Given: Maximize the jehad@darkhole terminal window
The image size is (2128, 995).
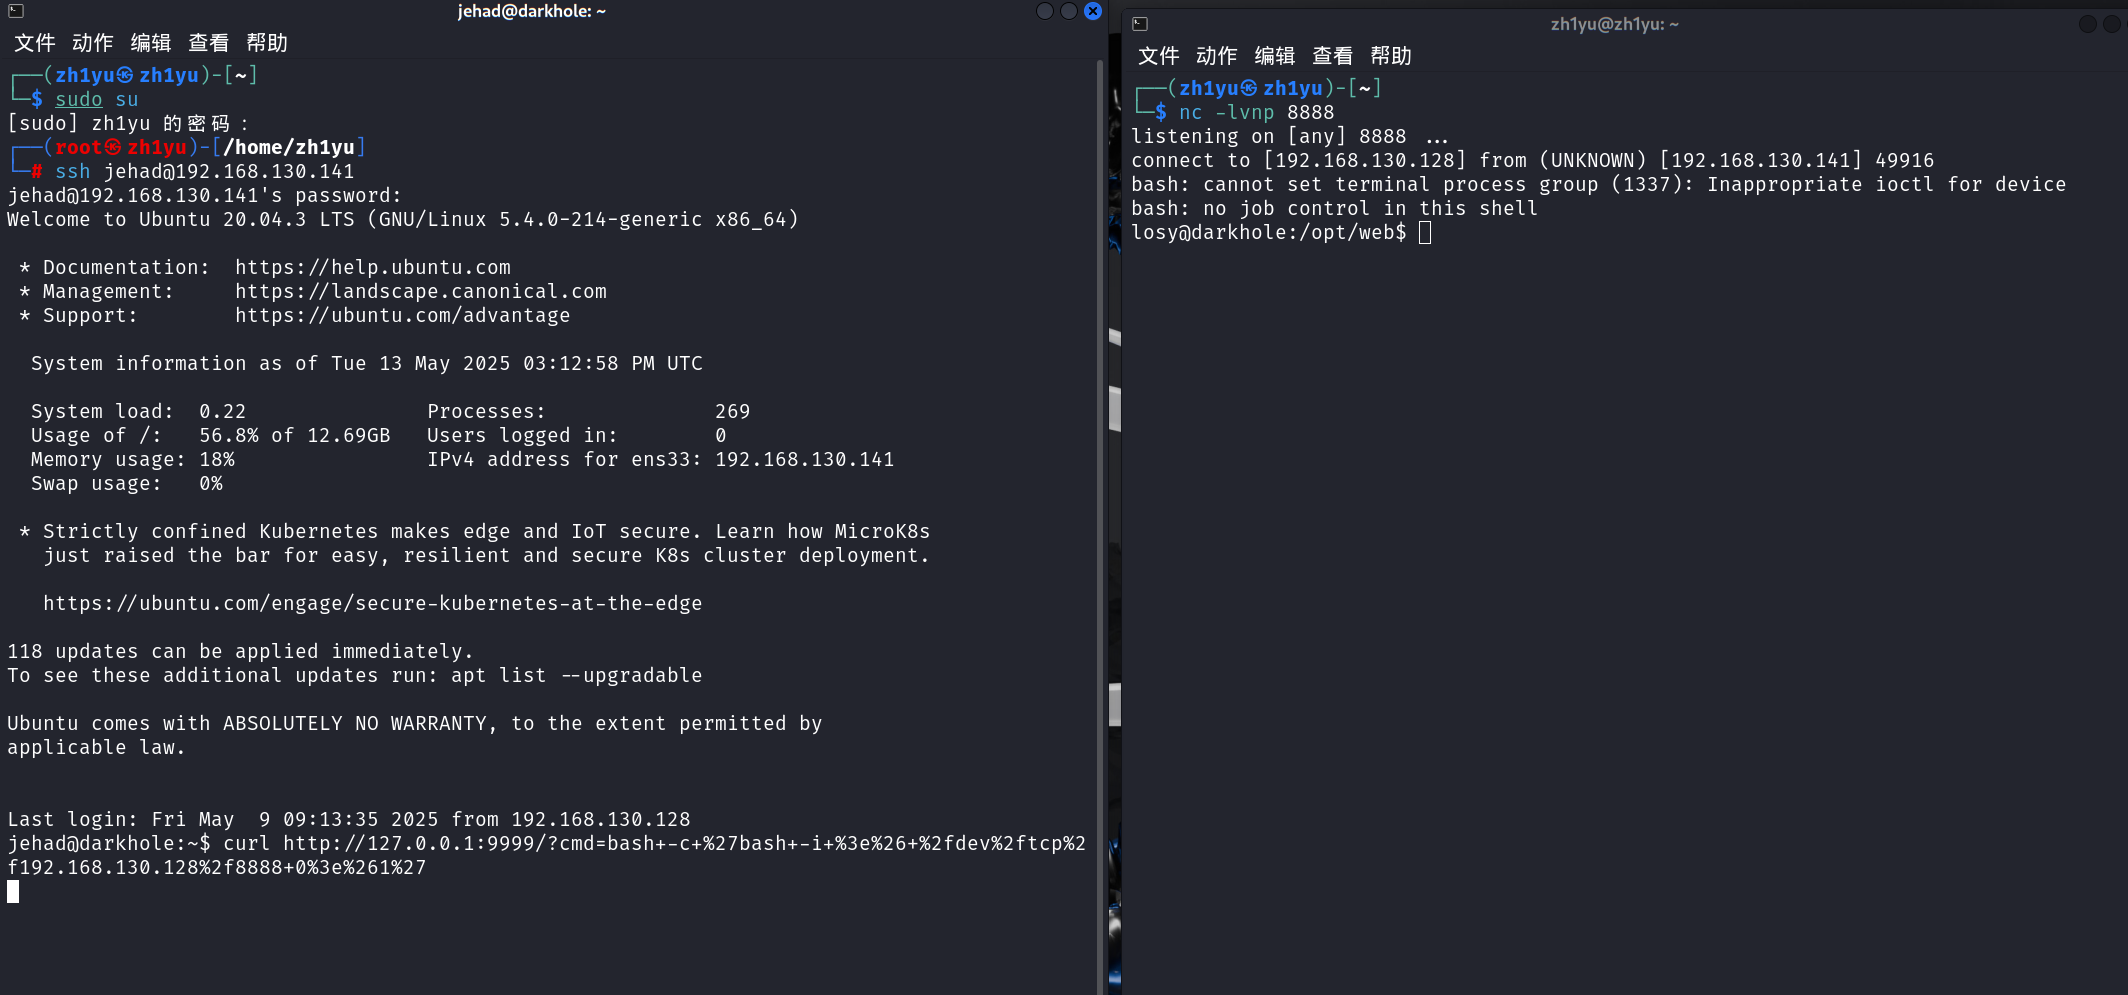Looking at the screenshot, I should coord(1069,11).
